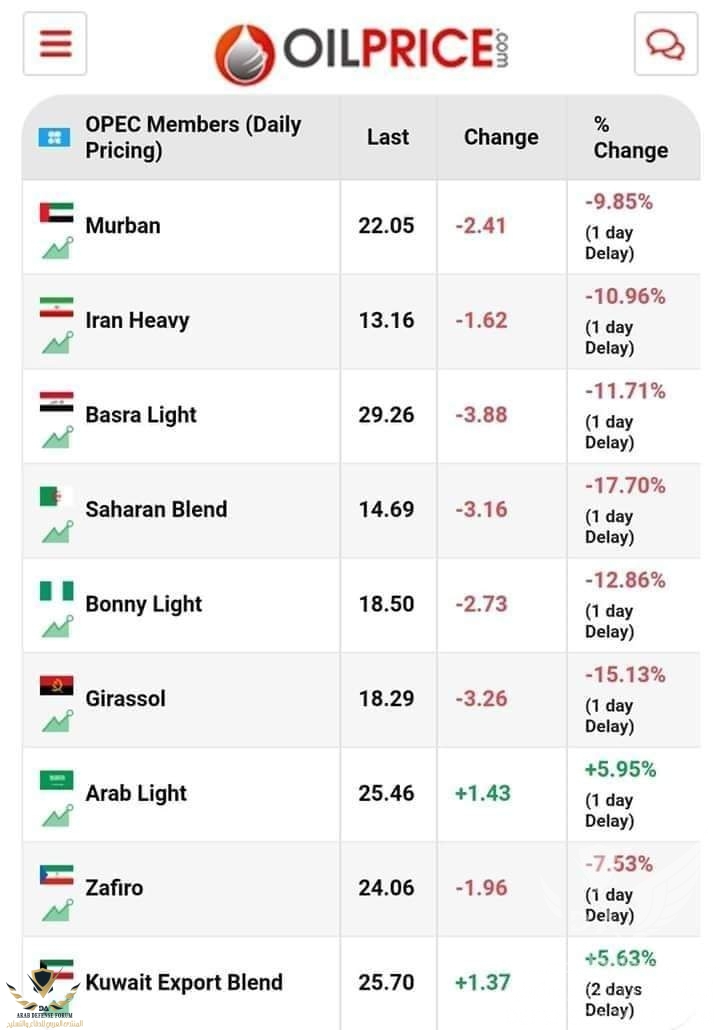Click the OilPrice.com logo

pyautogui.click(x=362, y=48)
